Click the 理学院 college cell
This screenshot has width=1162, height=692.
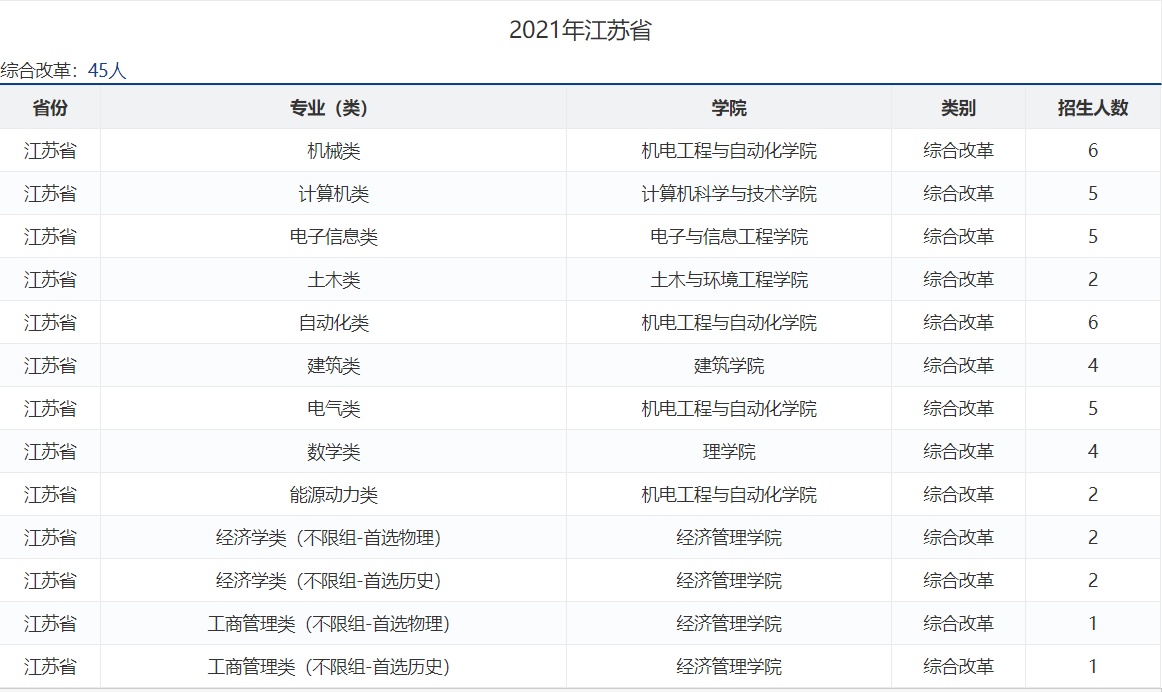click(728, 452)
